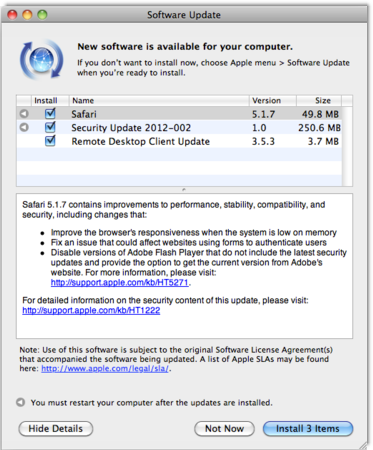The width and height of the screenshot is (373, 450).
Task: Select the Security Update 2012-002 row
Action: tap(179, 128)
